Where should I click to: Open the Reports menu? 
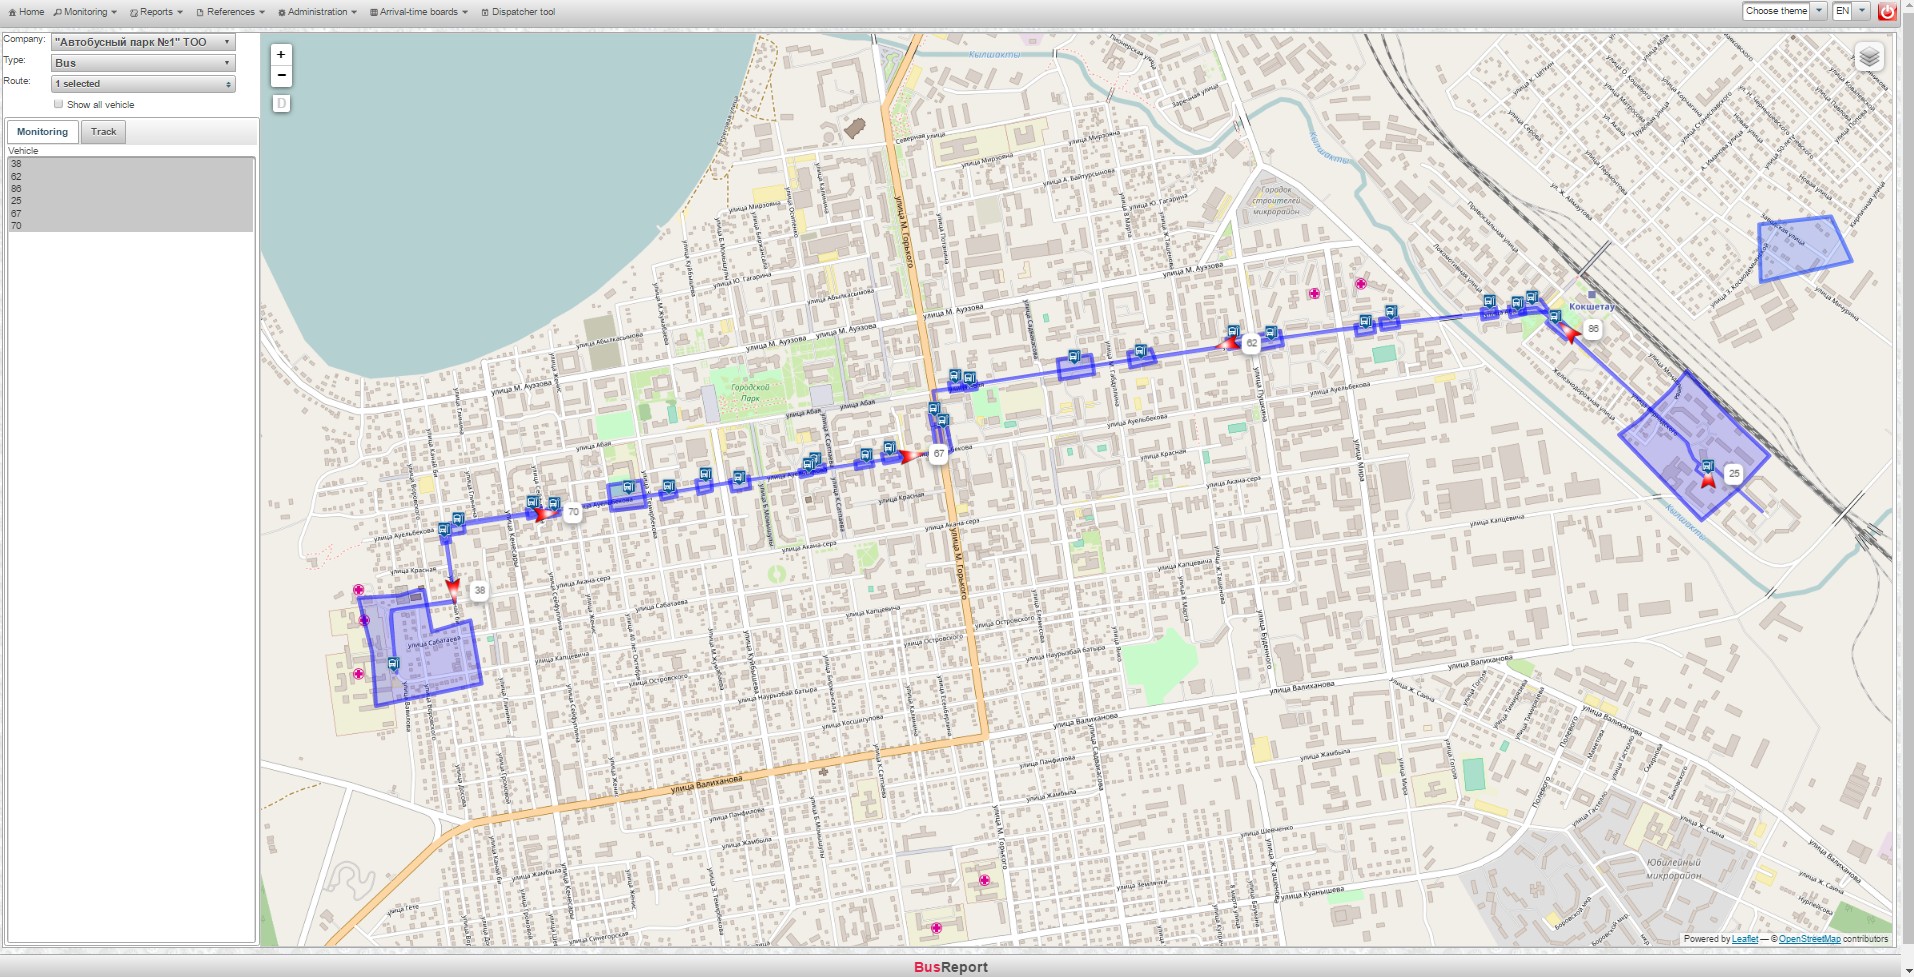pyautogui.click(x=156, y=12)
